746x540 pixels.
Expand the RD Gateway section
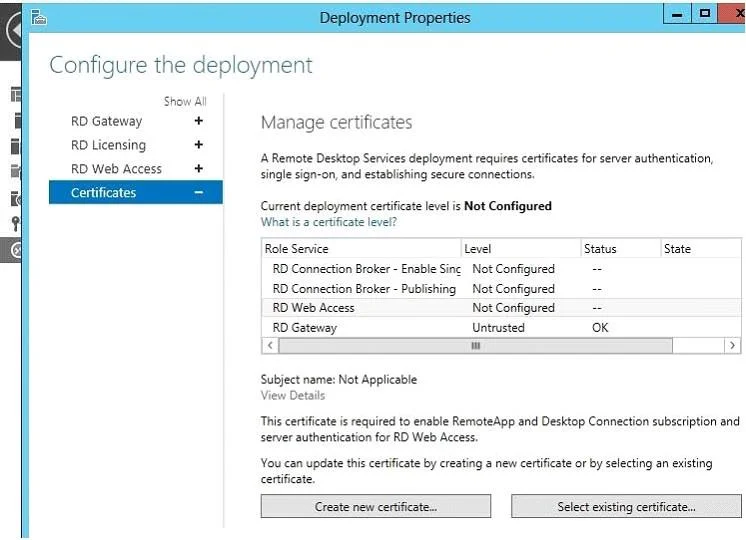click(x=199, y=121)
